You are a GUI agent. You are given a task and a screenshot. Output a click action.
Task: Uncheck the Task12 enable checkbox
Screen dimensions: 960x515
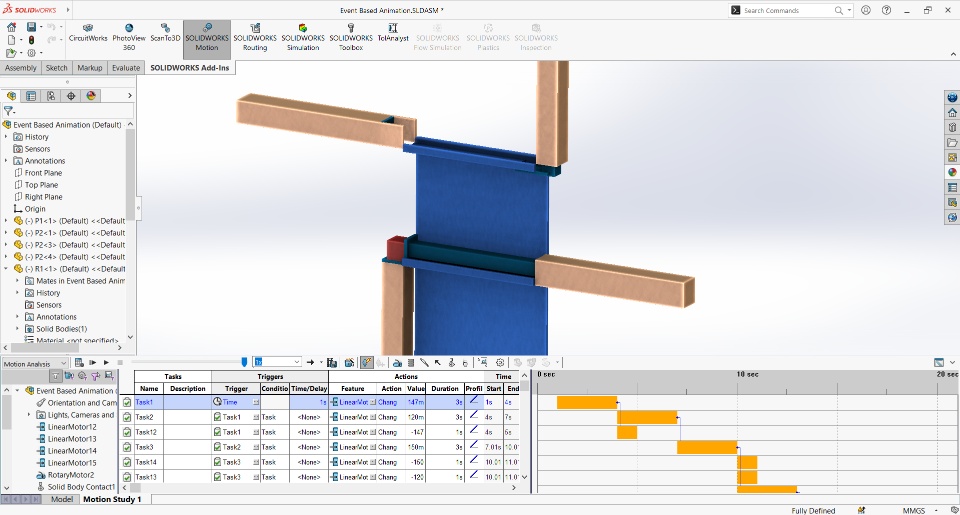pos(127,432)
